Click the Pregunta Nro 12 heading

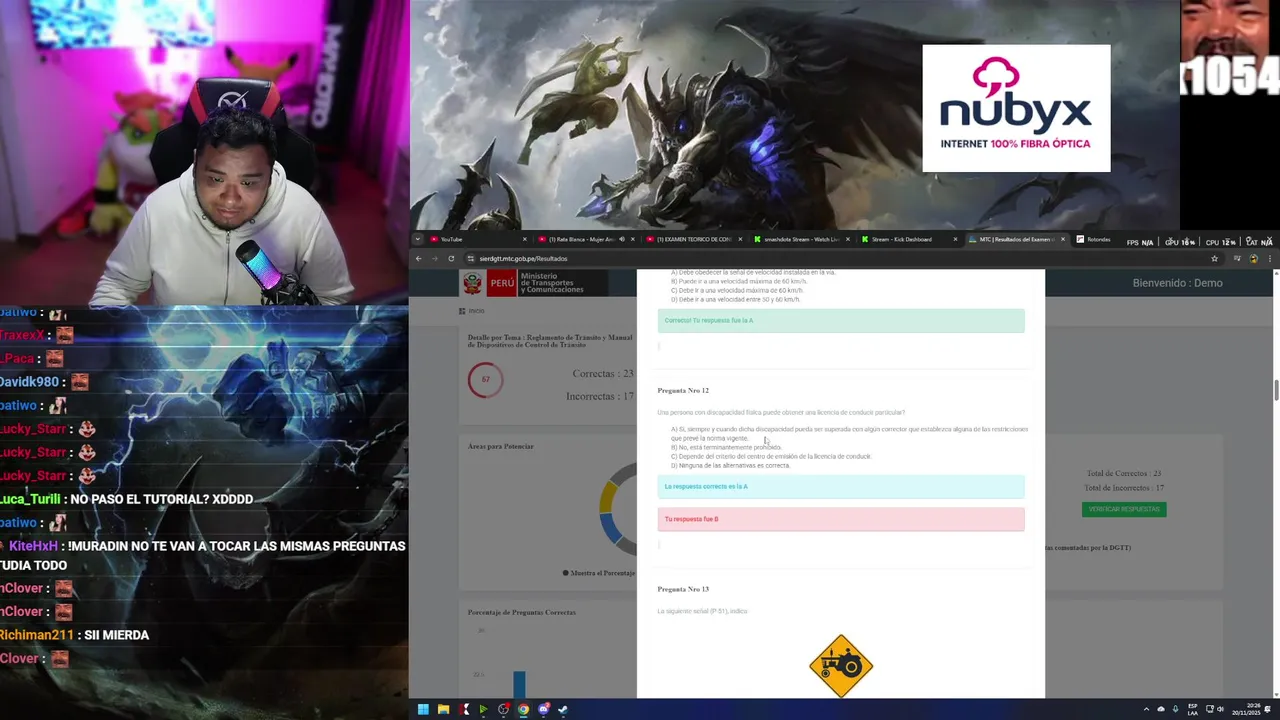(683, 390)
